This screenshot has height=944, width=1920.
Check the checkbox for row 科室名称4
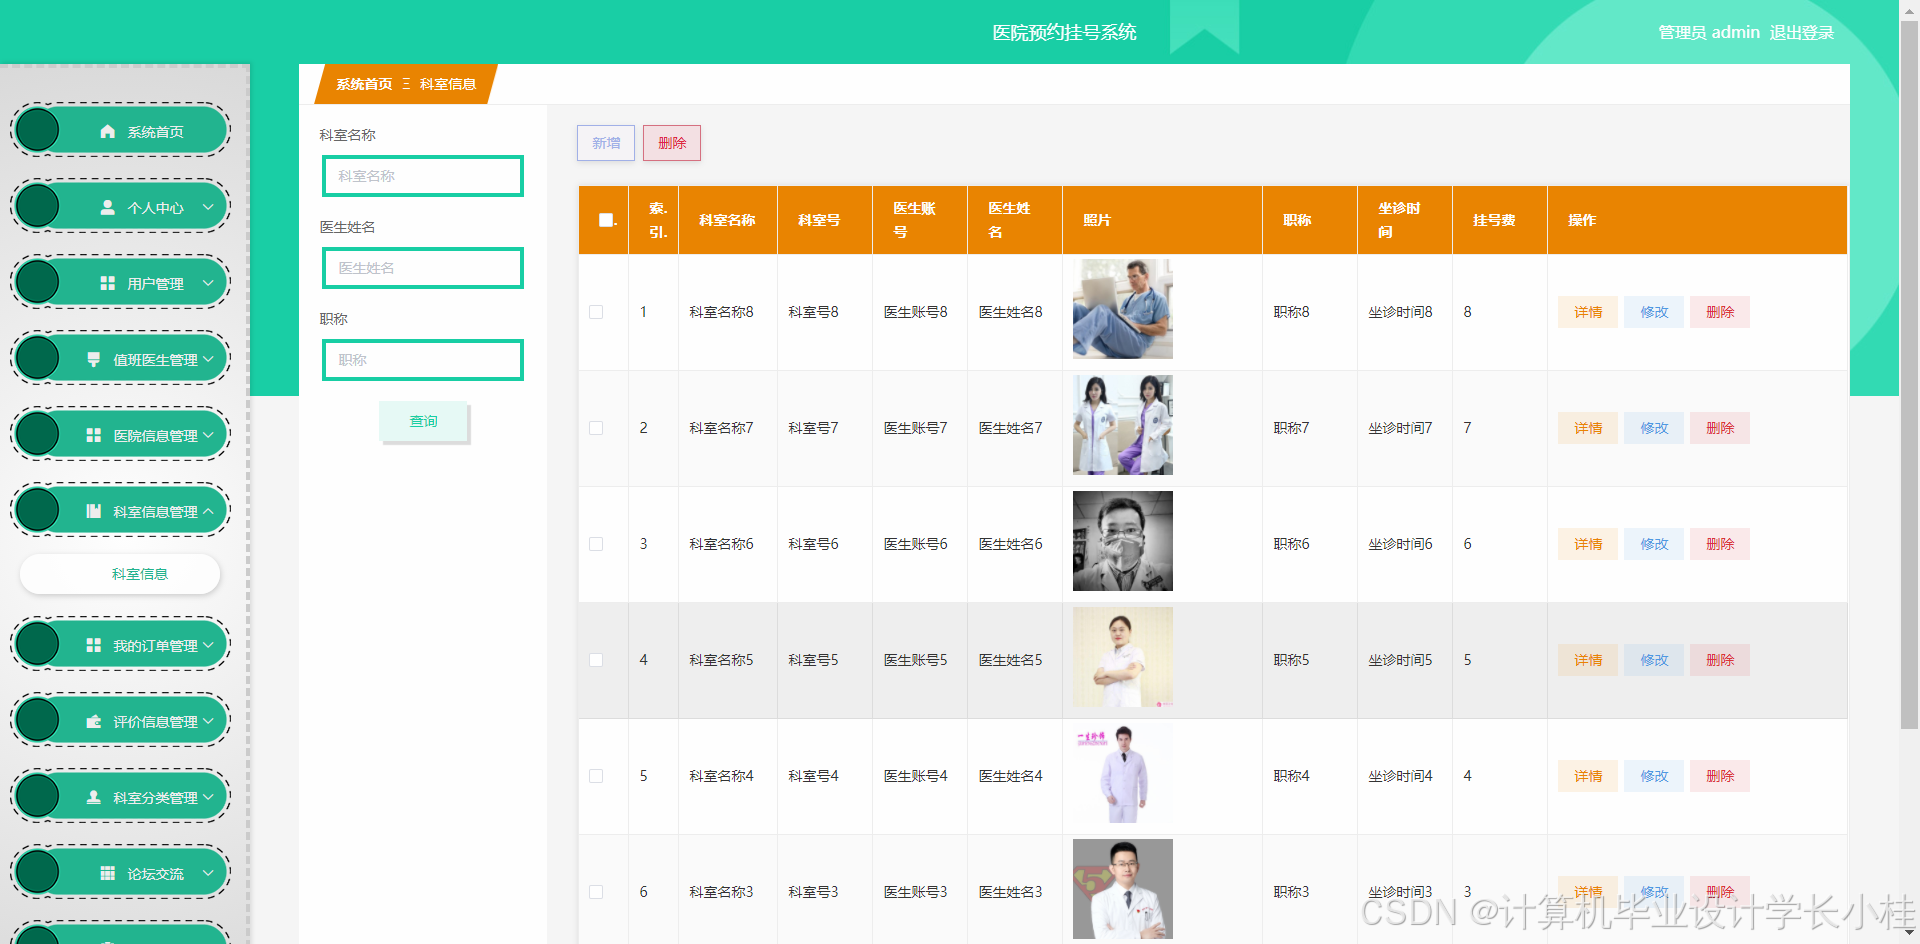click(x=596, y=776)
